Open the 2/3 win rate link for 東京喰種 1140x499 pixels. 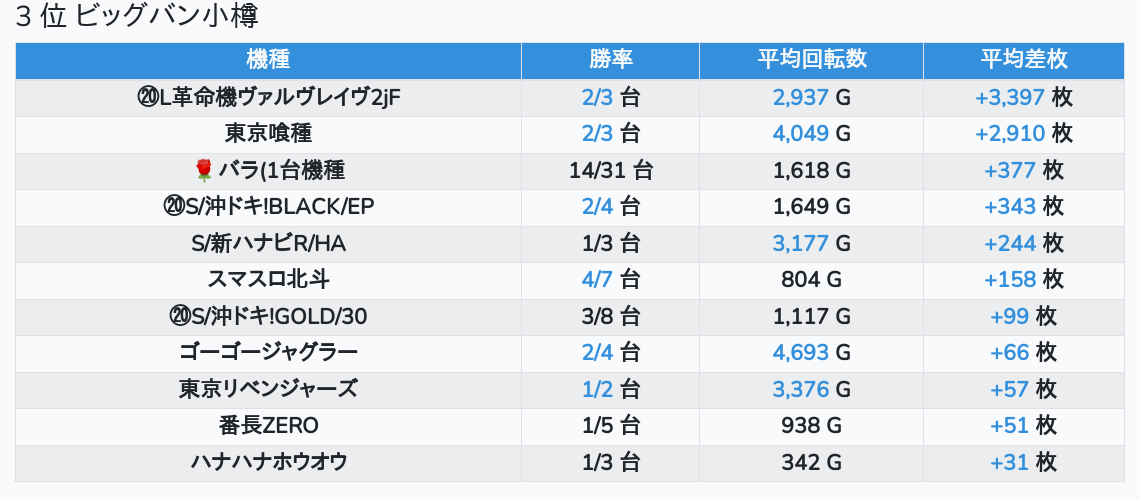(597, 134)
